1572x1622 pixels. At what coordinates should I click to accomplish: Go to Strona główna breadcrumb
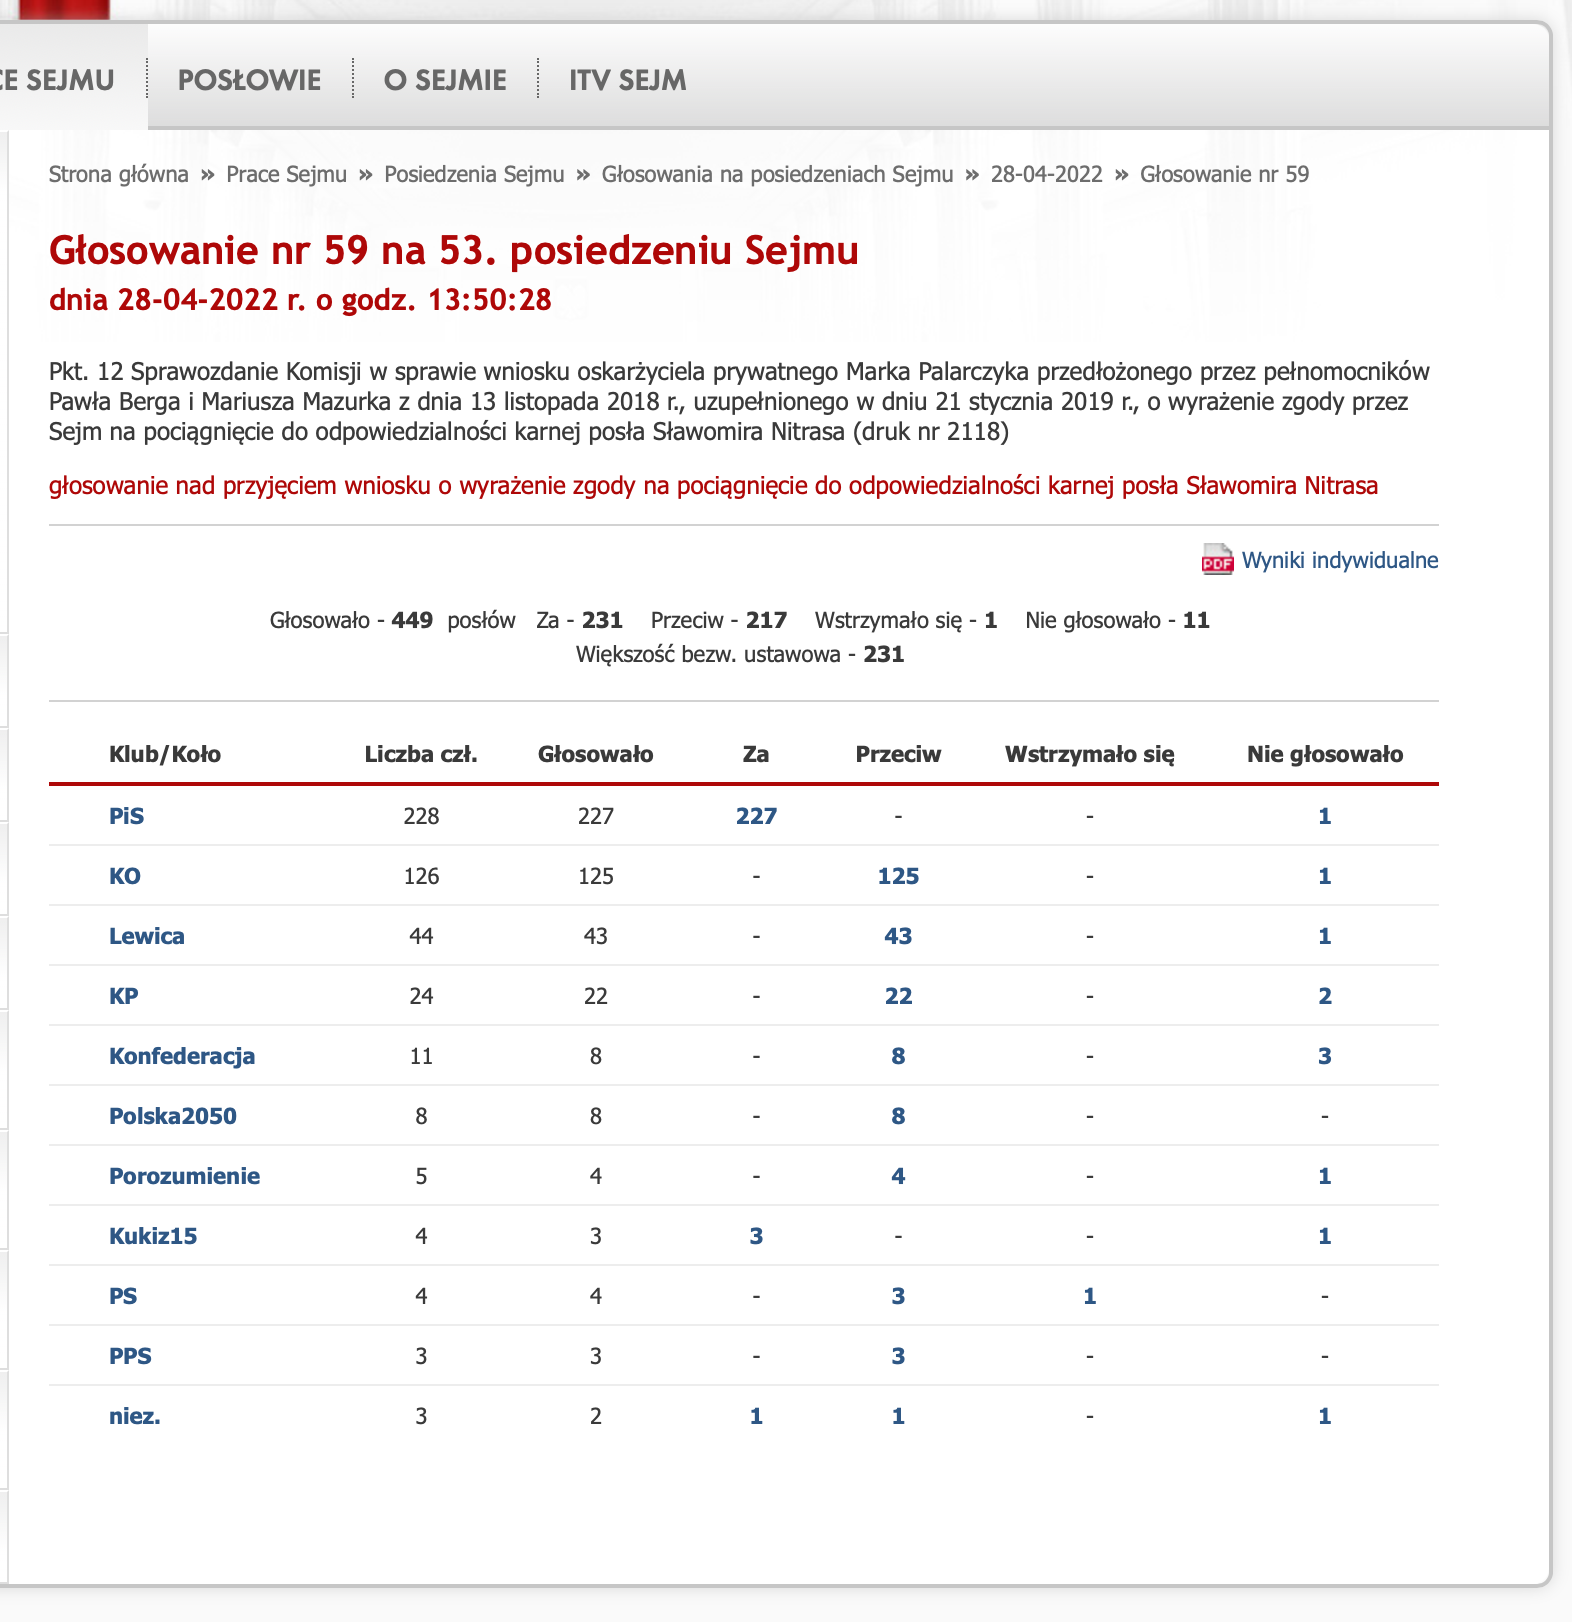tap(119, 174)
